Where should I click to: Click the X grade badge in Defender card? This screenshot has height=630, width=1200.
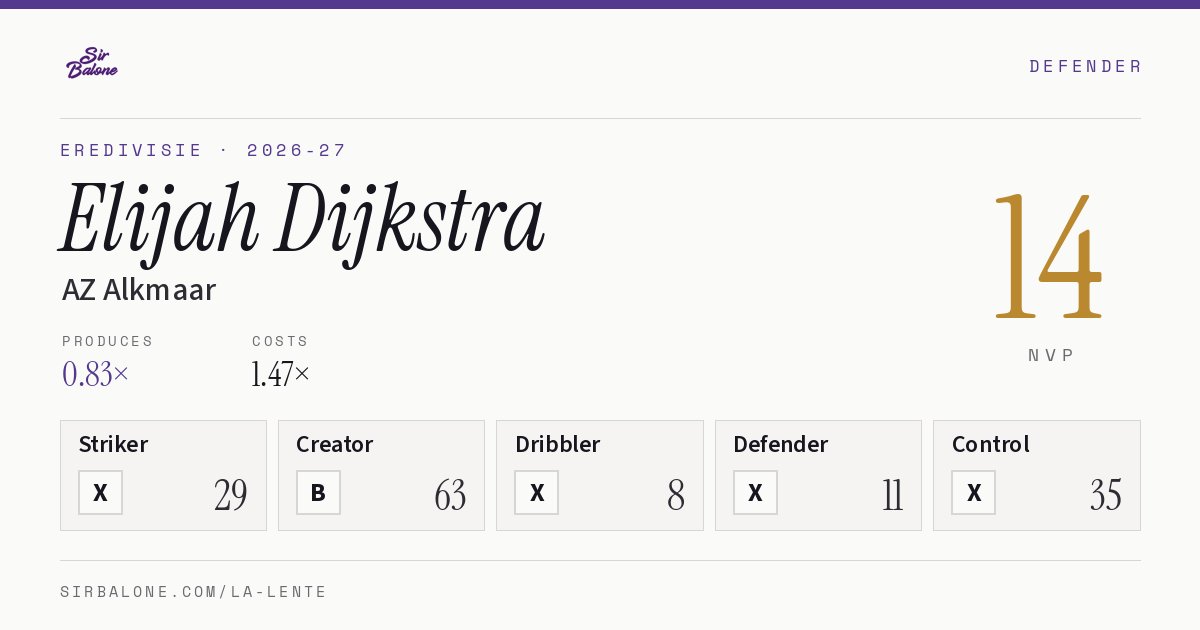click(x=755, y=493)
